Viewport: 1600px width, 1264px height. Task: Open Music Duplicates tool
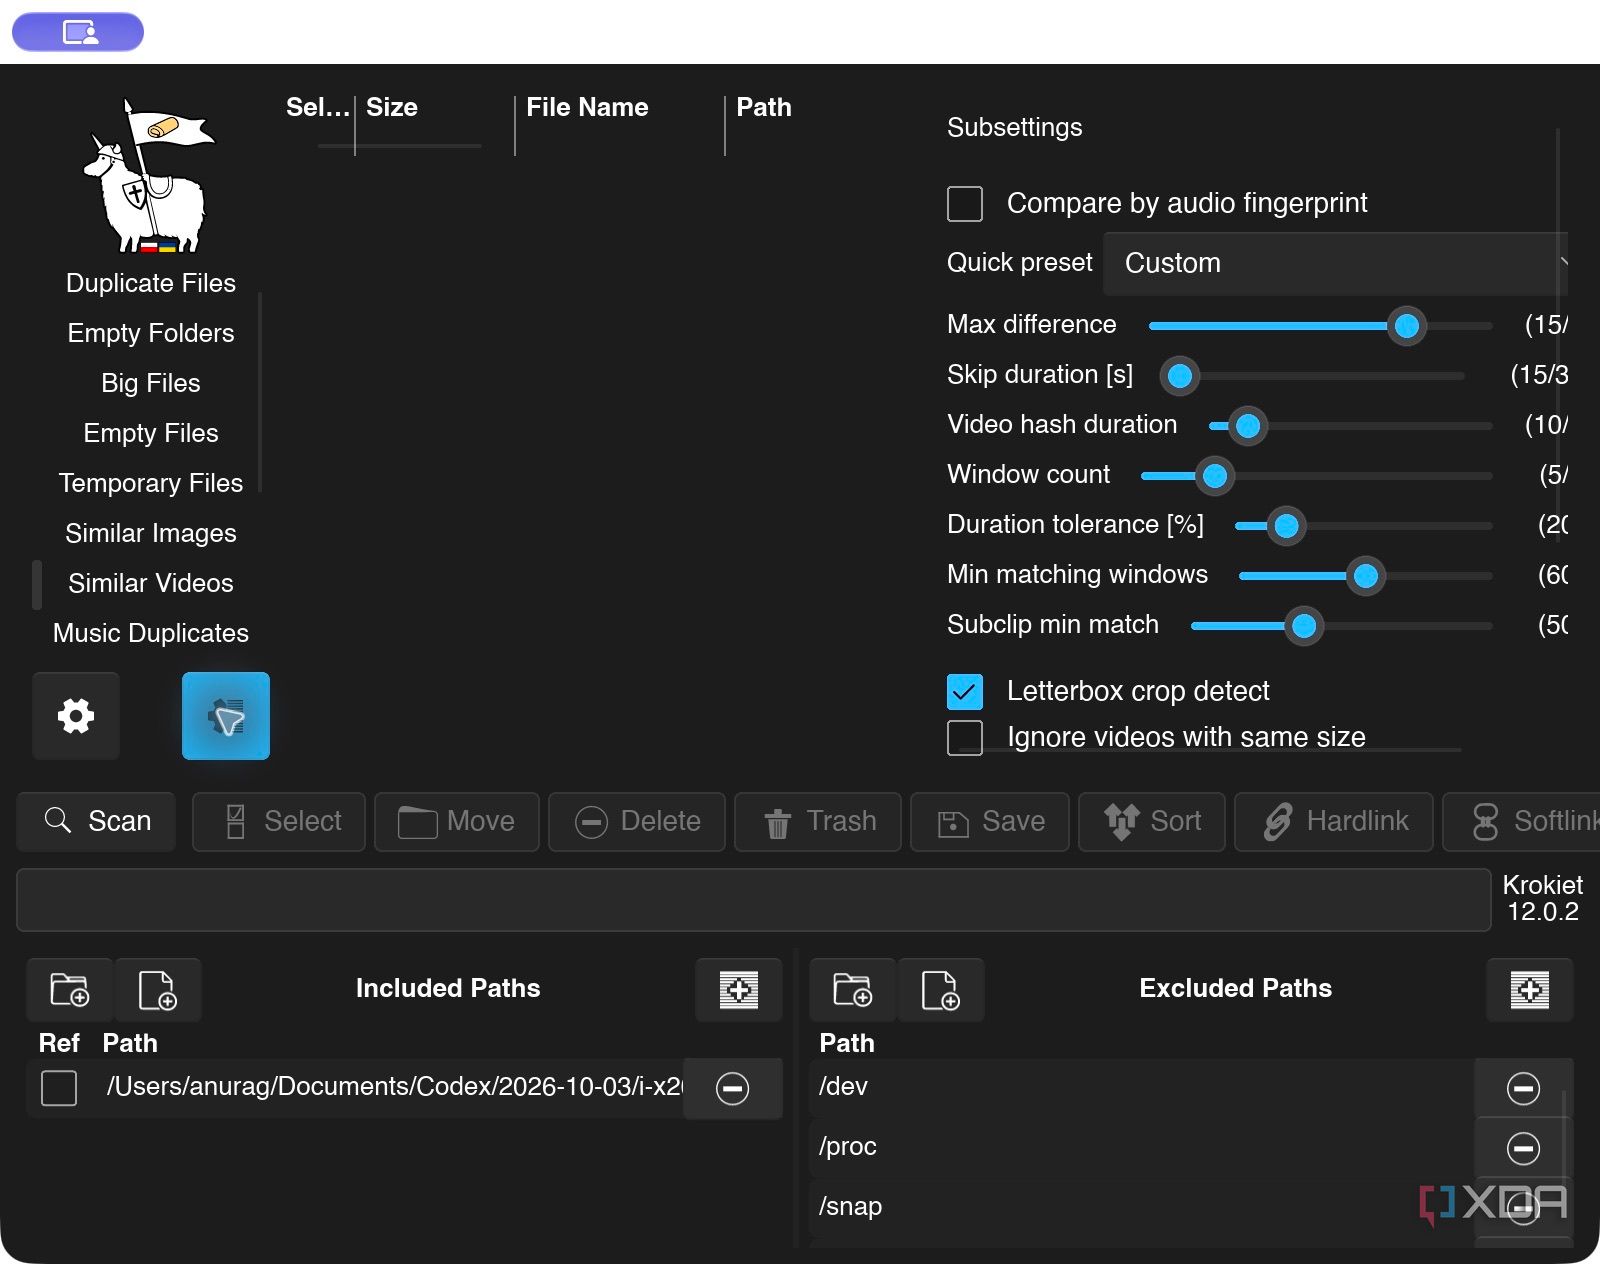click(151, 634)
